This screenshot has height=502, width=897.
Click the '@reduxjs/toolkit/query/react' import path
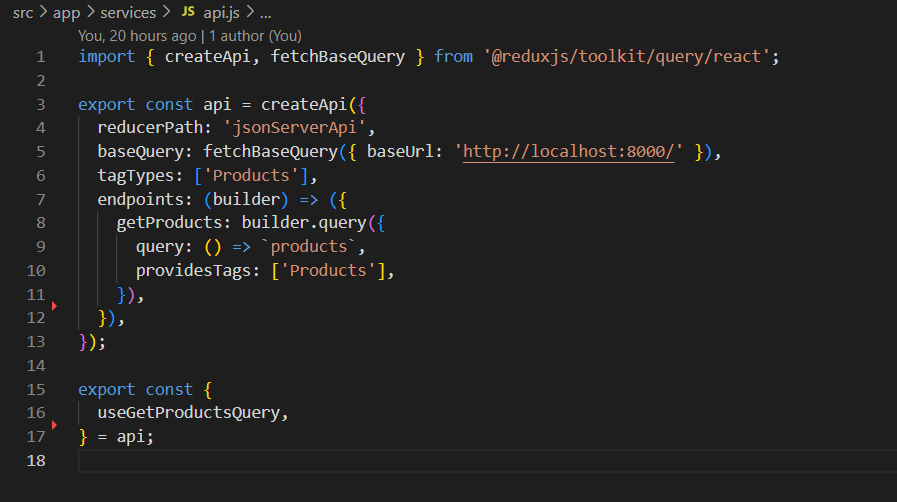(626, 57)
